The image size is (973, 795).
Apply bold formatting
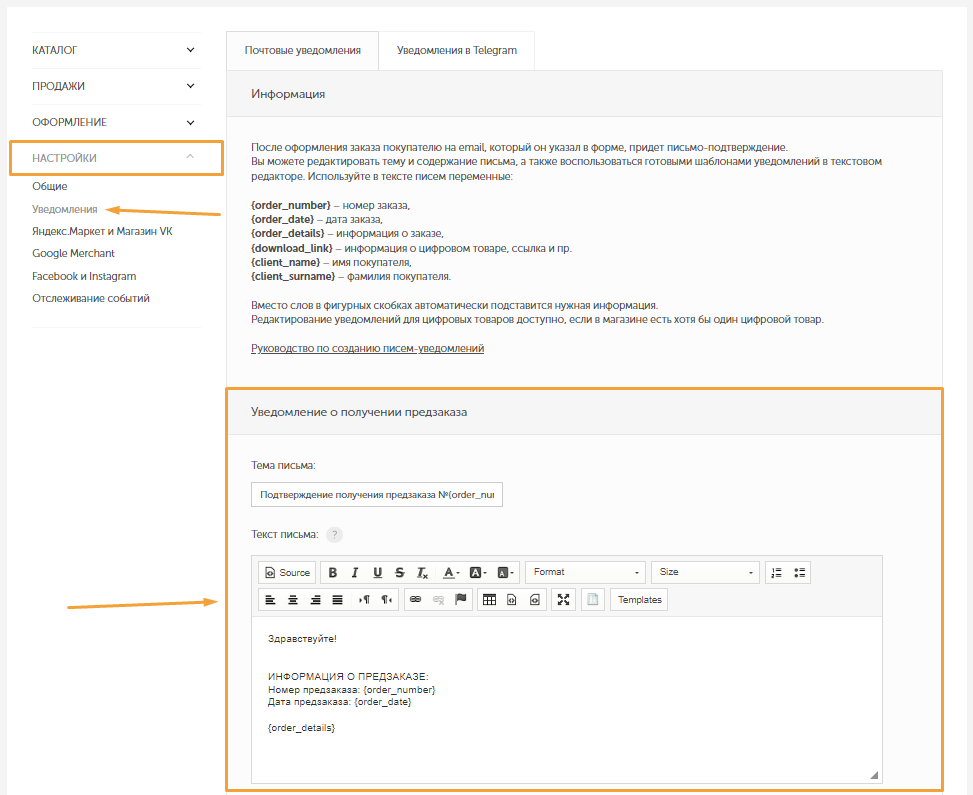coord(333,572)
